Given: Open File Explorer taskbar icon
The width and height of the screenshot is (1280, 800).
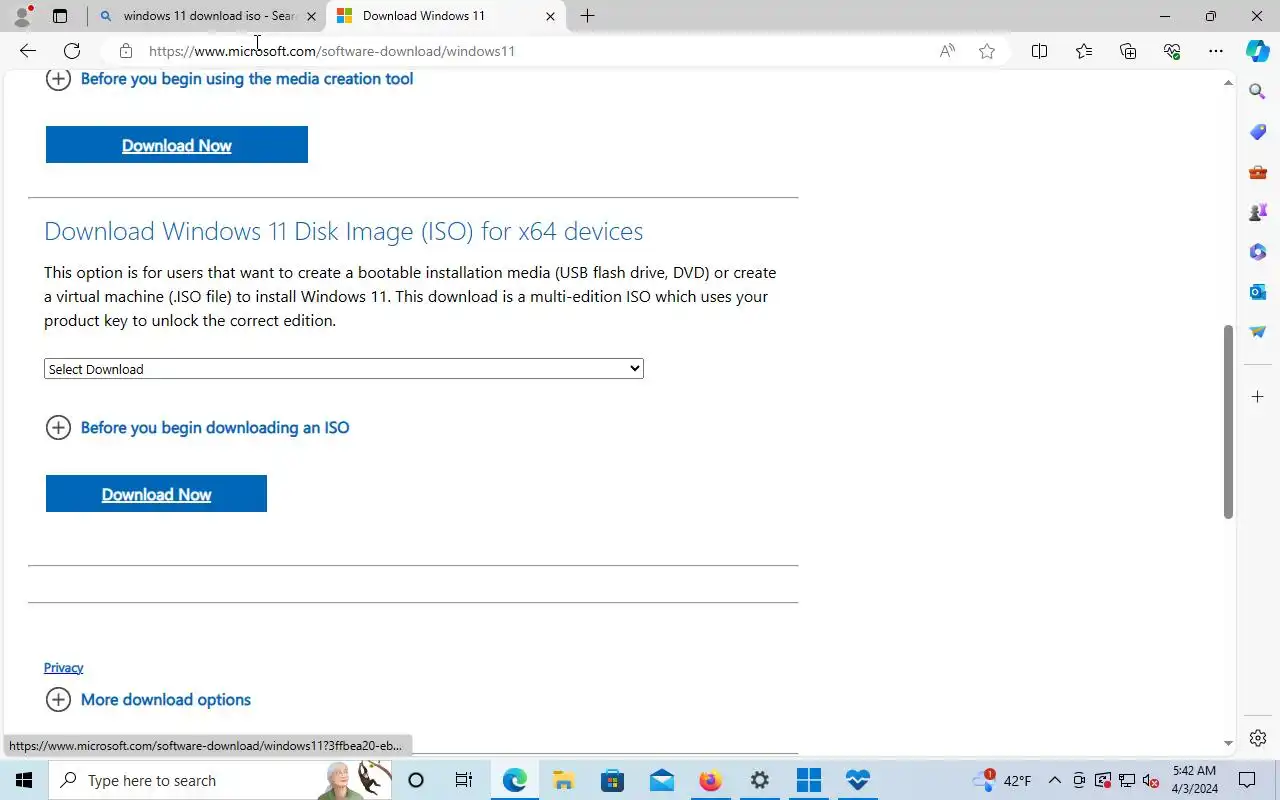Looking at the screenshot, I should coord(563,780).
